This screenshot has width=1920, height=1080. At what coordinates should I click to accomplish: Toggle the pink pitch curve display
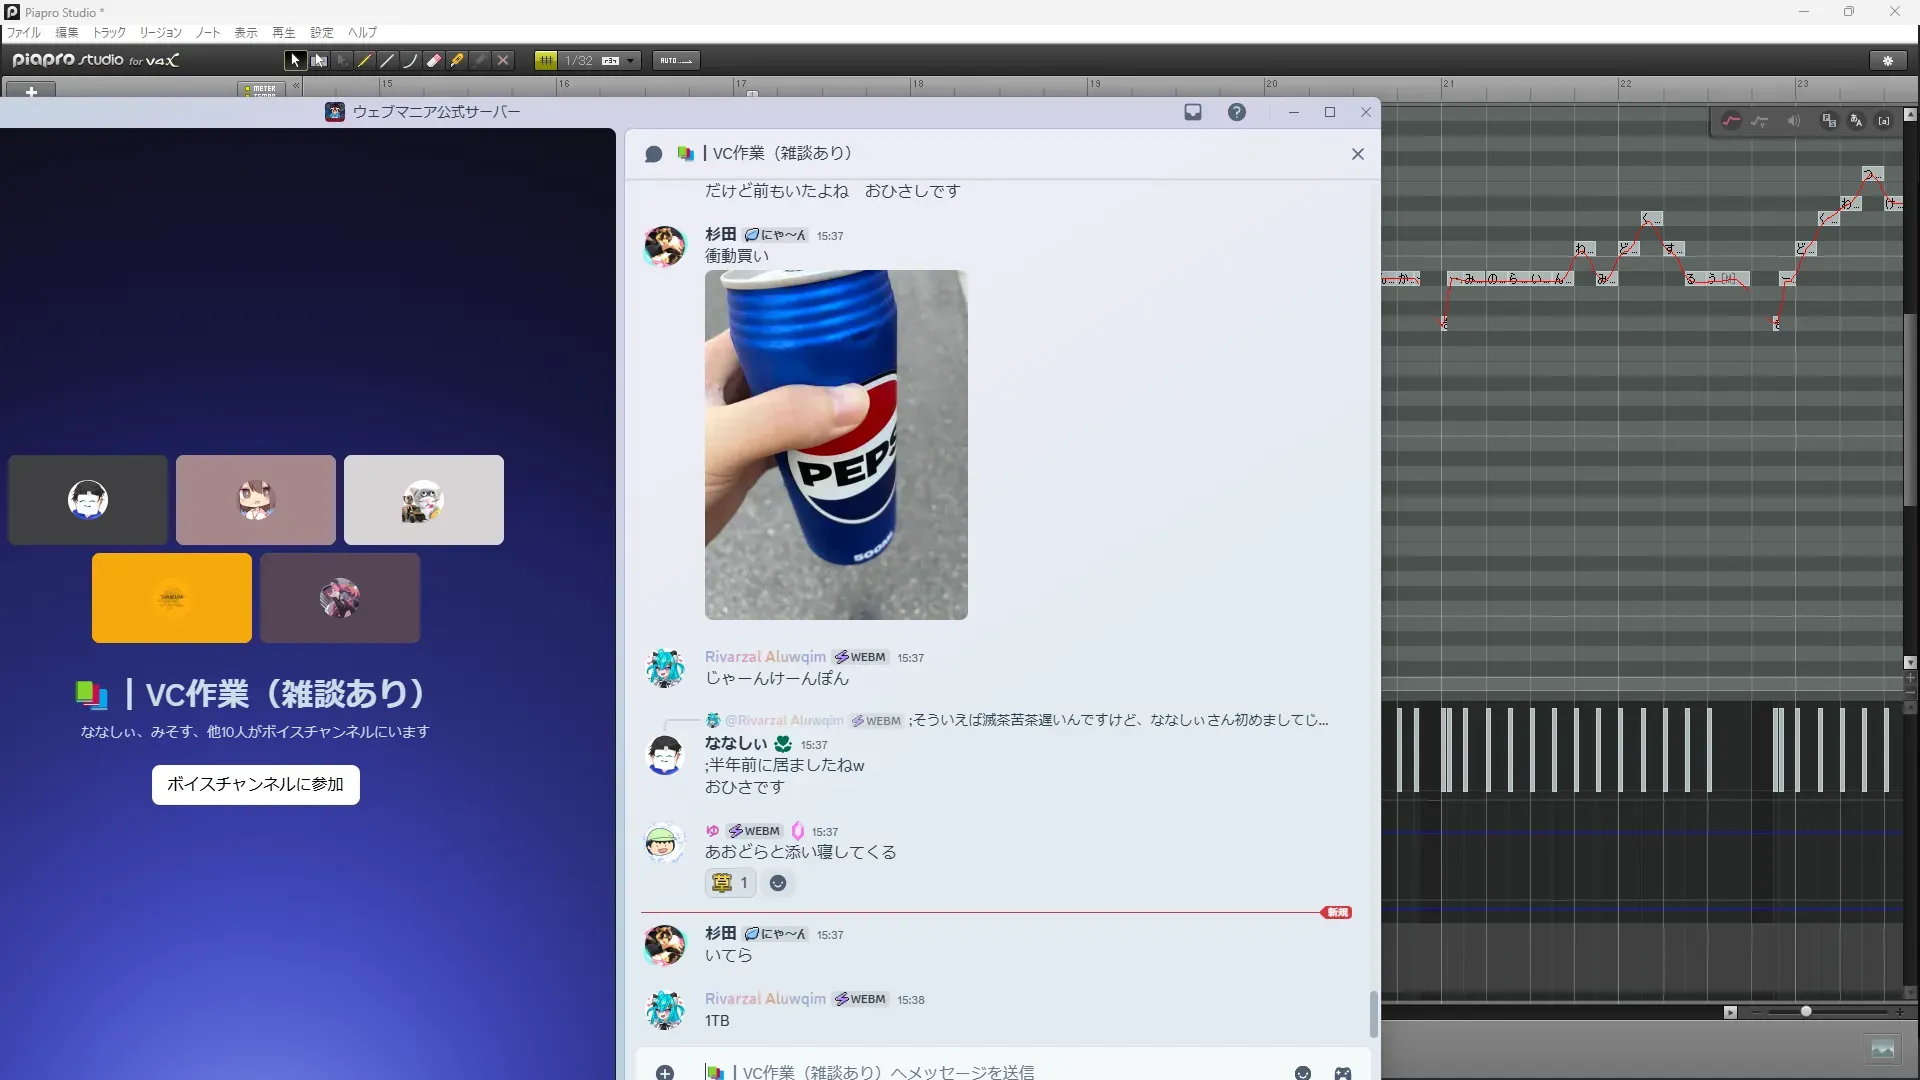pos(1731,121)
